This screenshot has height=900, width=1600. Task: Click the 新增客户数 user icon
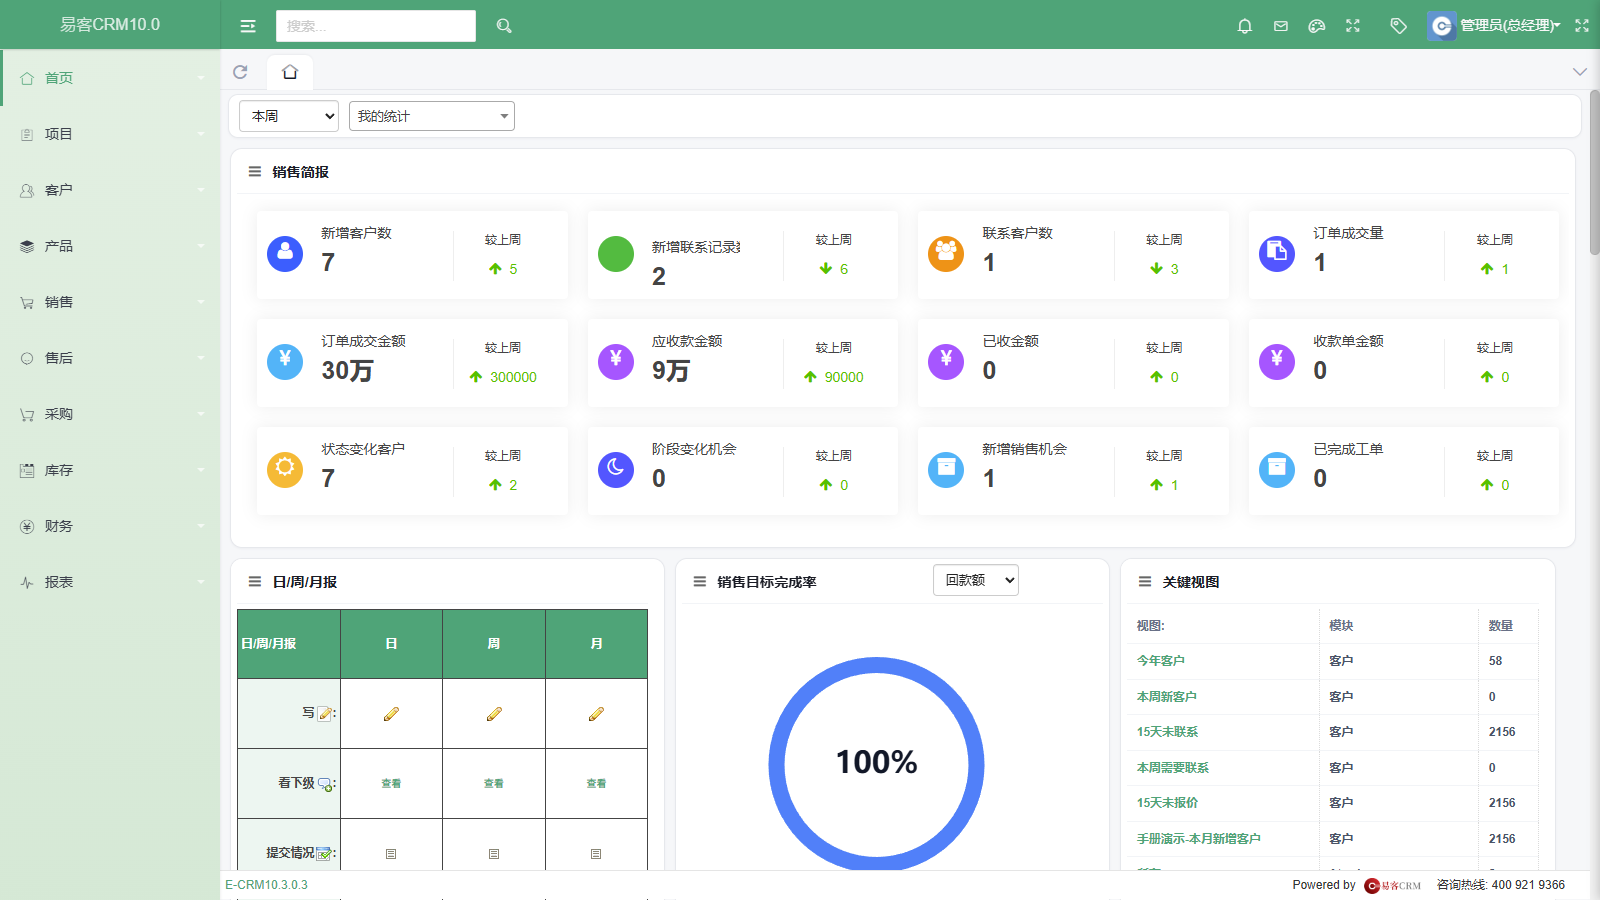tap(285, 254)
